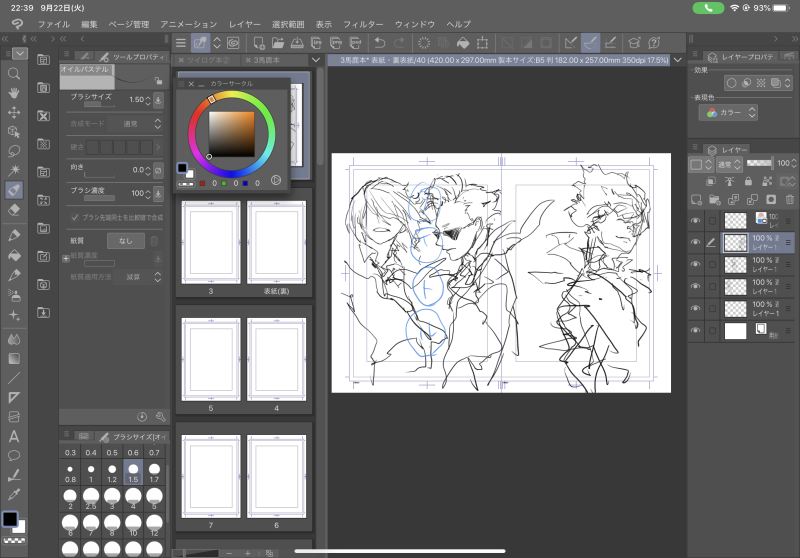Image resolution: width=800 pixels, height=558 pixels.
Task: Open the hamburger menu in command bar
Action: point(181,43)
